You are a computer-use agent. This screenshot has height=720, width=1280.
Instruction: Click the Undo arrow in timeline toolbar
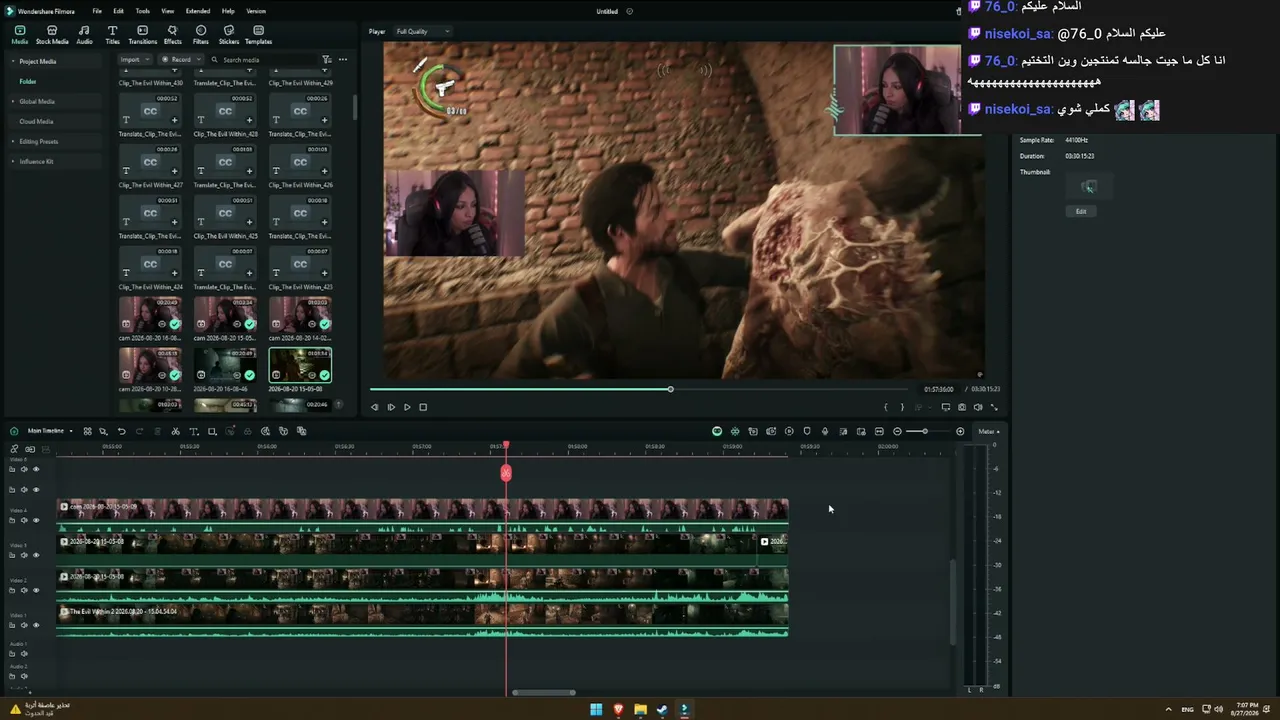click(x=121, y=431)
